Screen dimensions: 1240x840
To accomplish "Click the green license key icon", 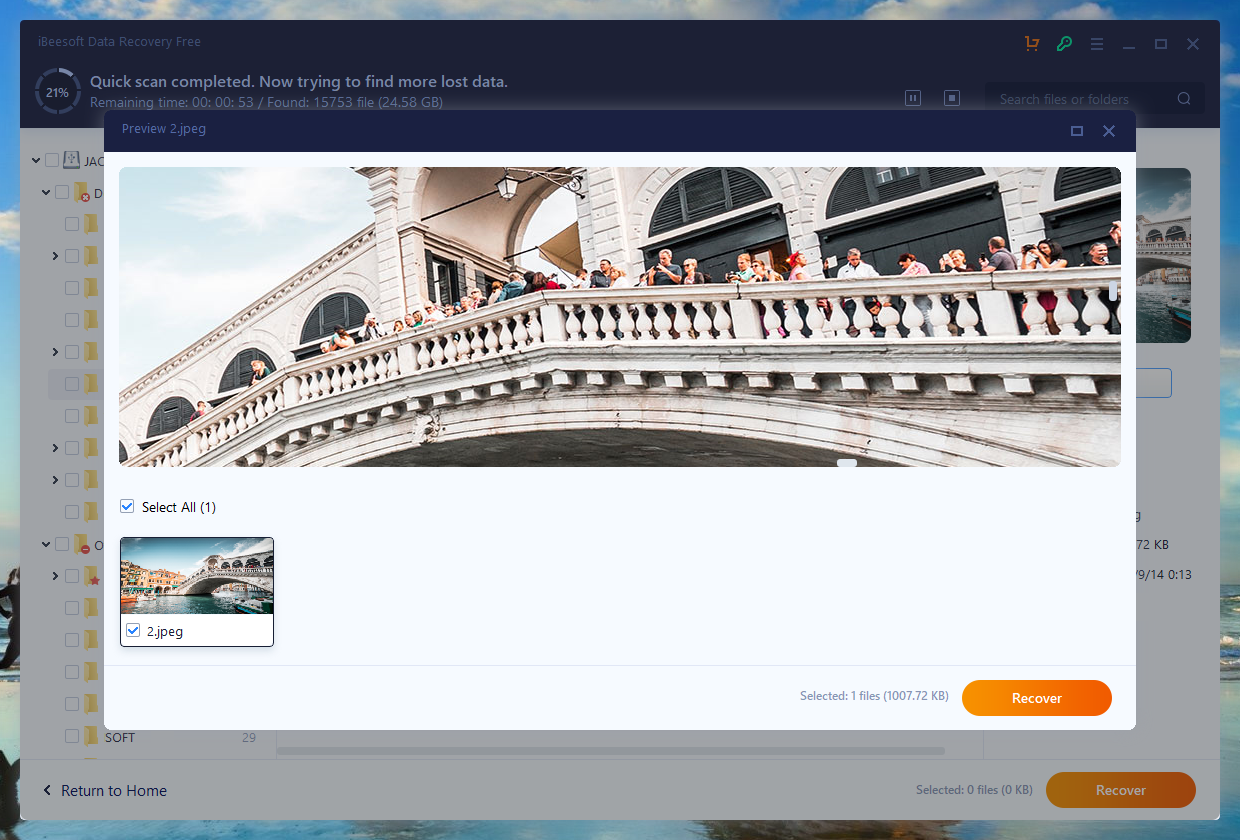I will 1064,44.
